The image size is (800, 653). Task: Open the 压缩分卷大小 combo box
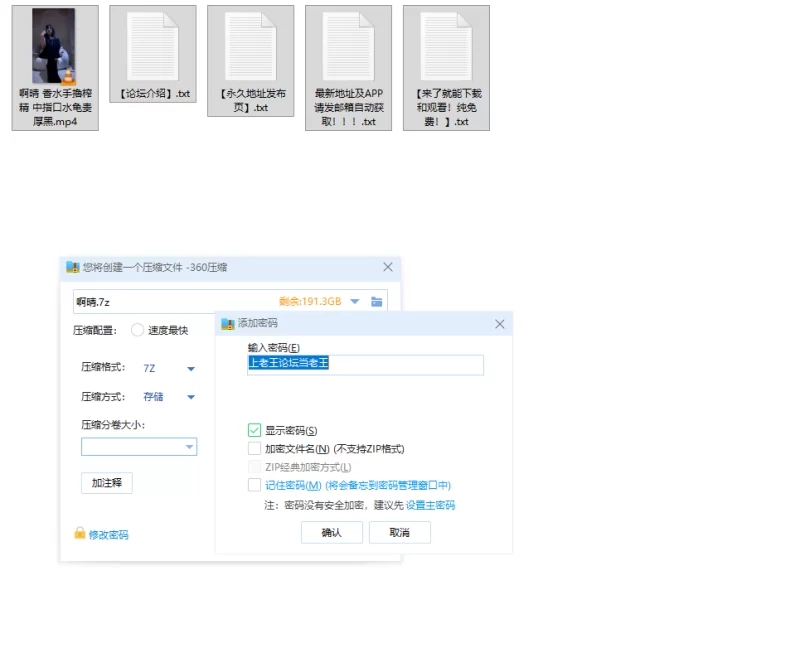click(x=139, y=447)
